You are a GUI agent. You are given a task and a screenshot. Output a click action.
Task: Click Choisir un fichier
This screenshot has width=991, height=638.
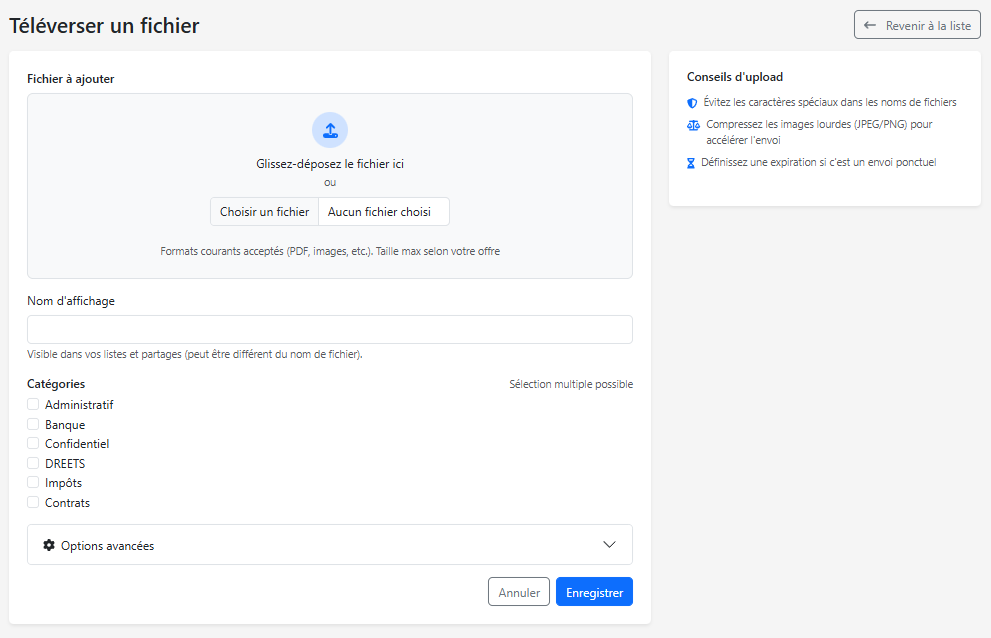pyautogui.click(x=263, y=211)
